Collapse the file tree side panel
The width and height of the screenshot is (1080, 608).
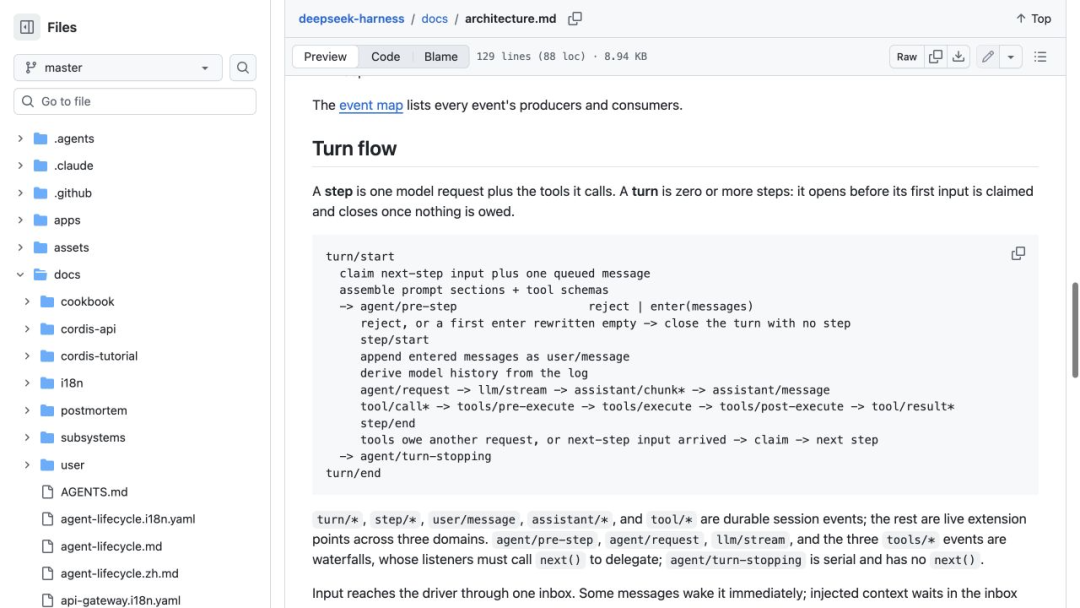(27, 28)
